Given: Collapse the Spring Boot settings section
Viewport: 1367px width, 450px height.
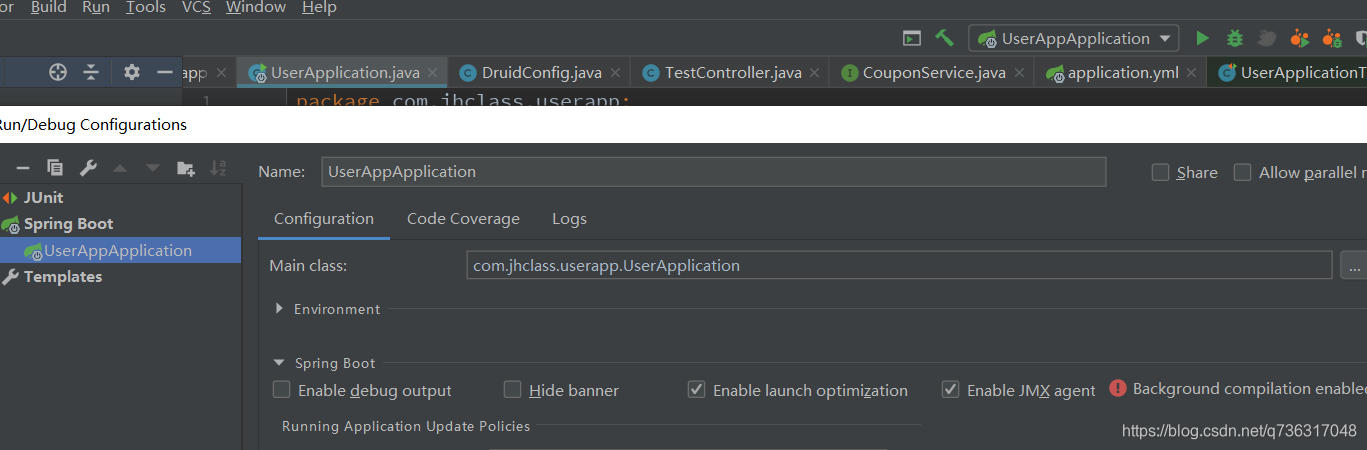Looking at the screenshot, I should click(x=280, y=363).
